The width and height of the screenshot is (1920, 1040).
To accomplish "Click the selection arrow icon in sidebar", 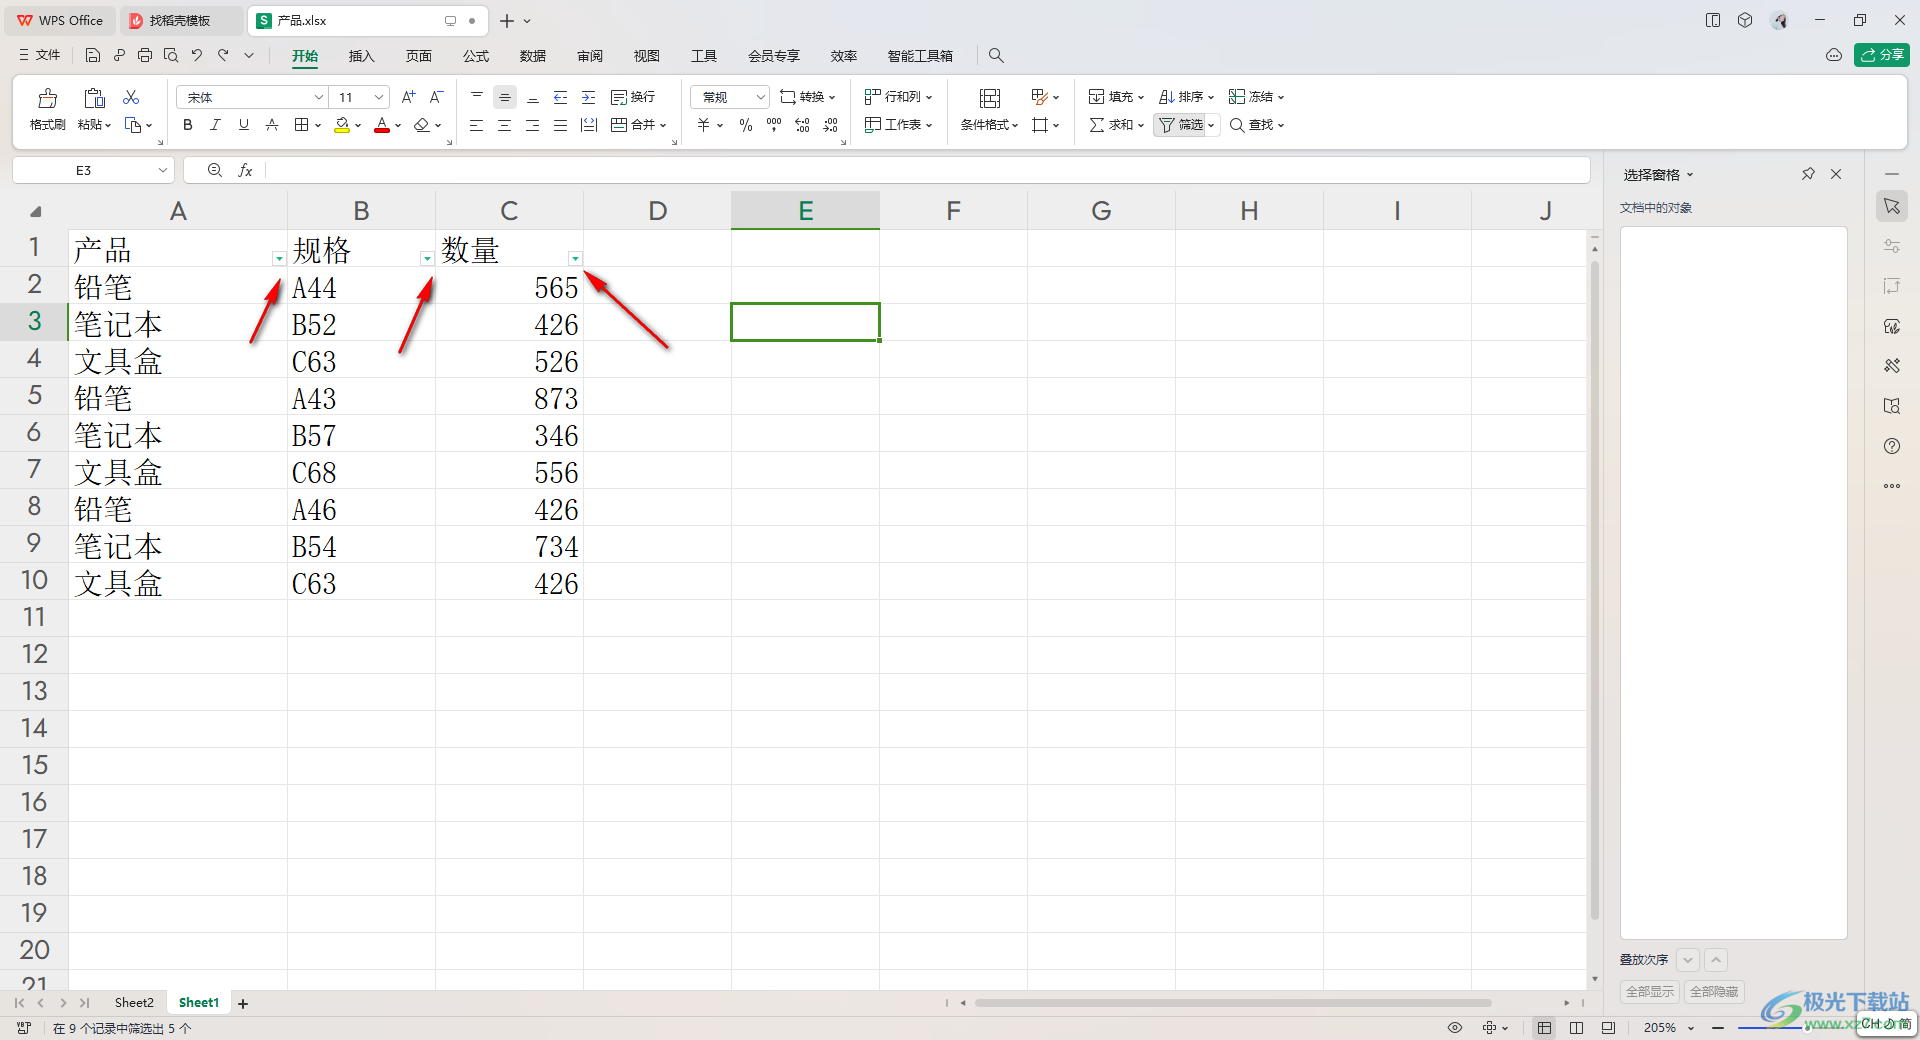I will pyautogui.click(x=1892, y=206).
